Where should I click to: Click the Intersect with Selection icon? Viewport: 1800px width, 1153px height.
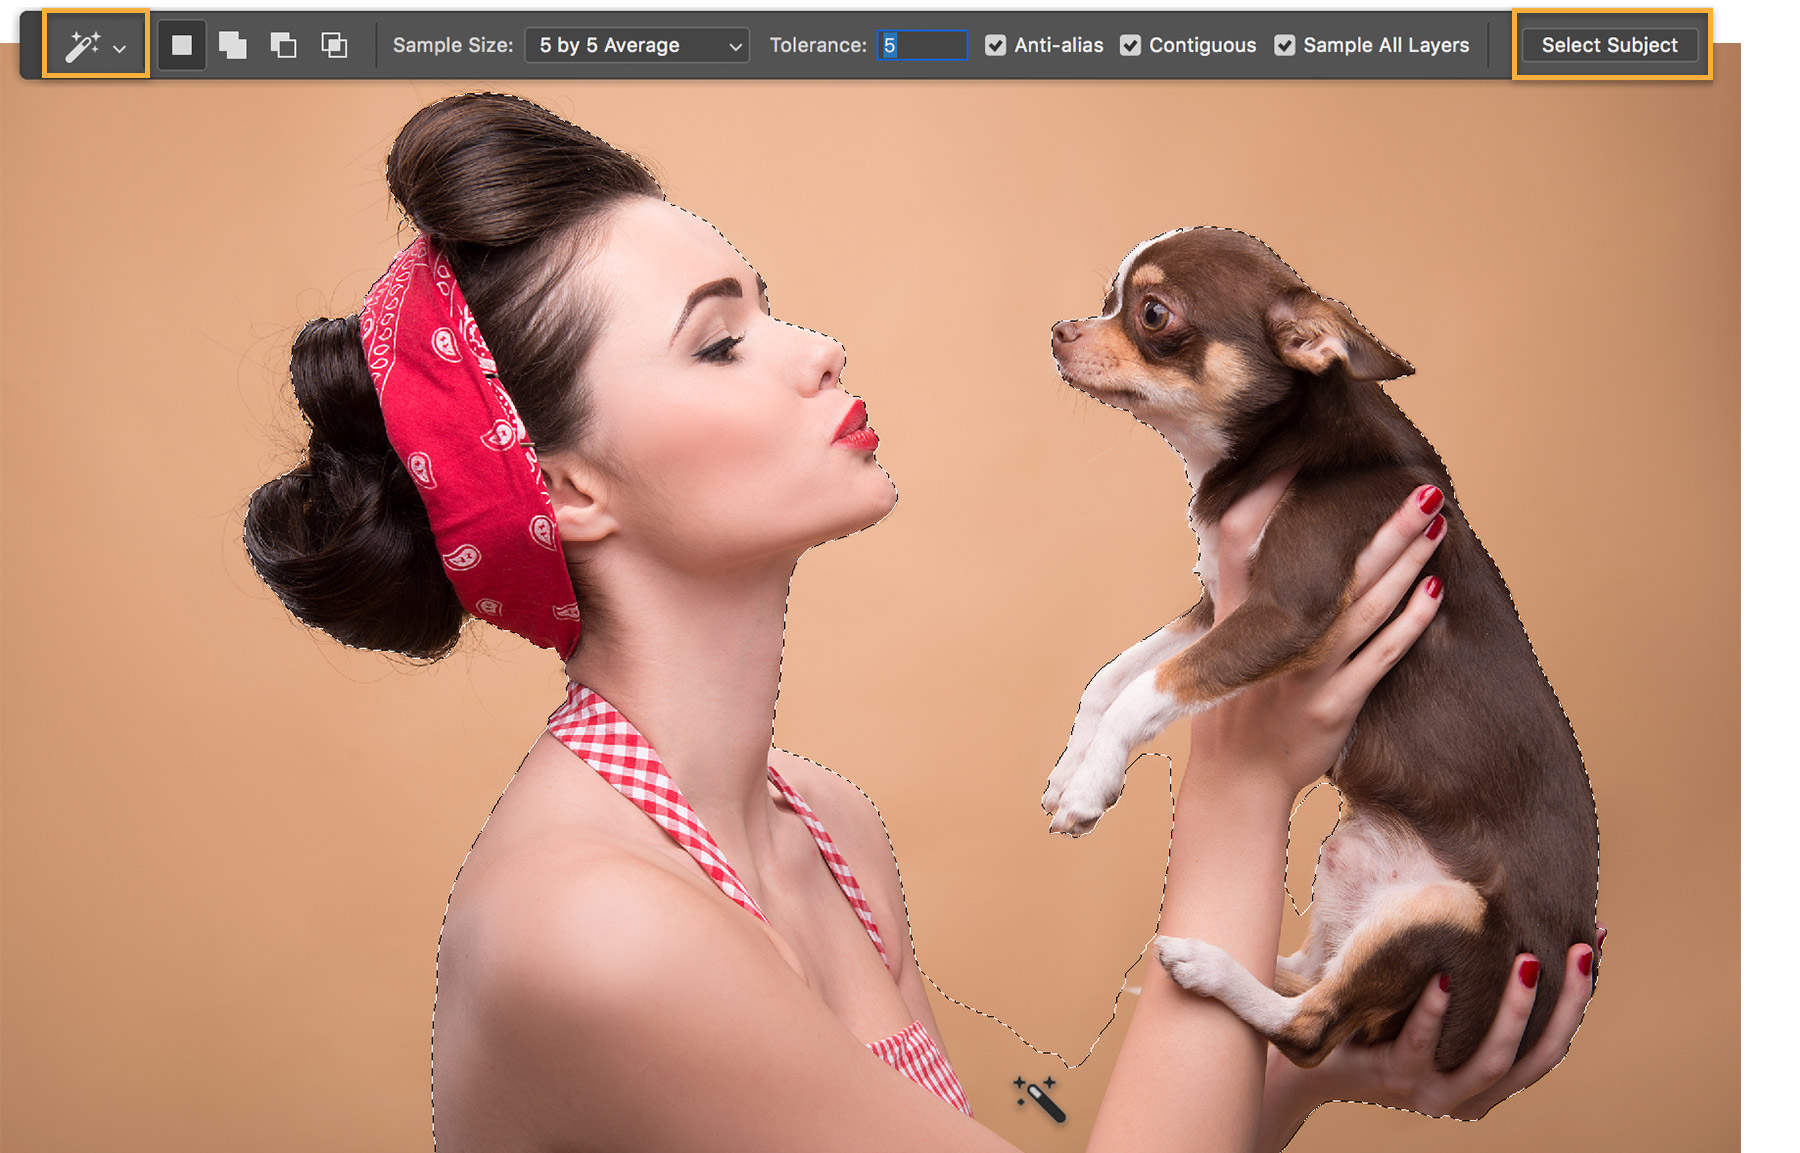click(336, 44)
